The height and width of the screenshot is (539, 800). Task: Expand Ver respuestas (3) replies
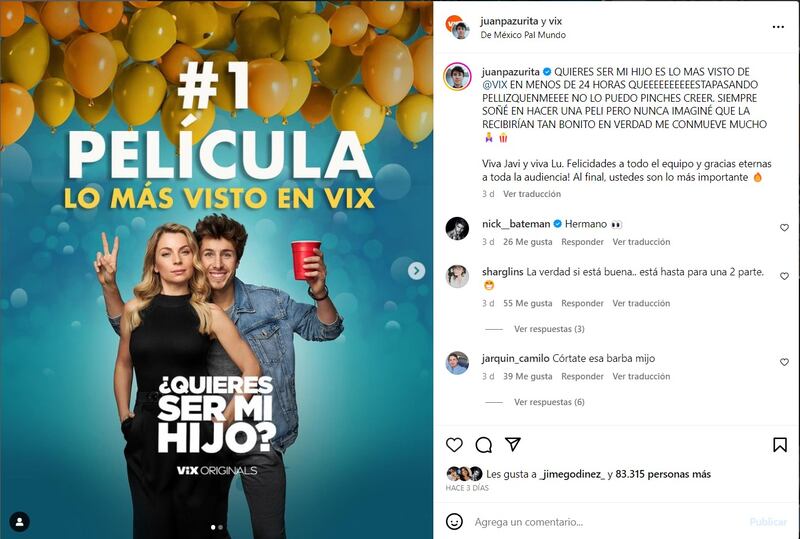[x=549, y=329]
